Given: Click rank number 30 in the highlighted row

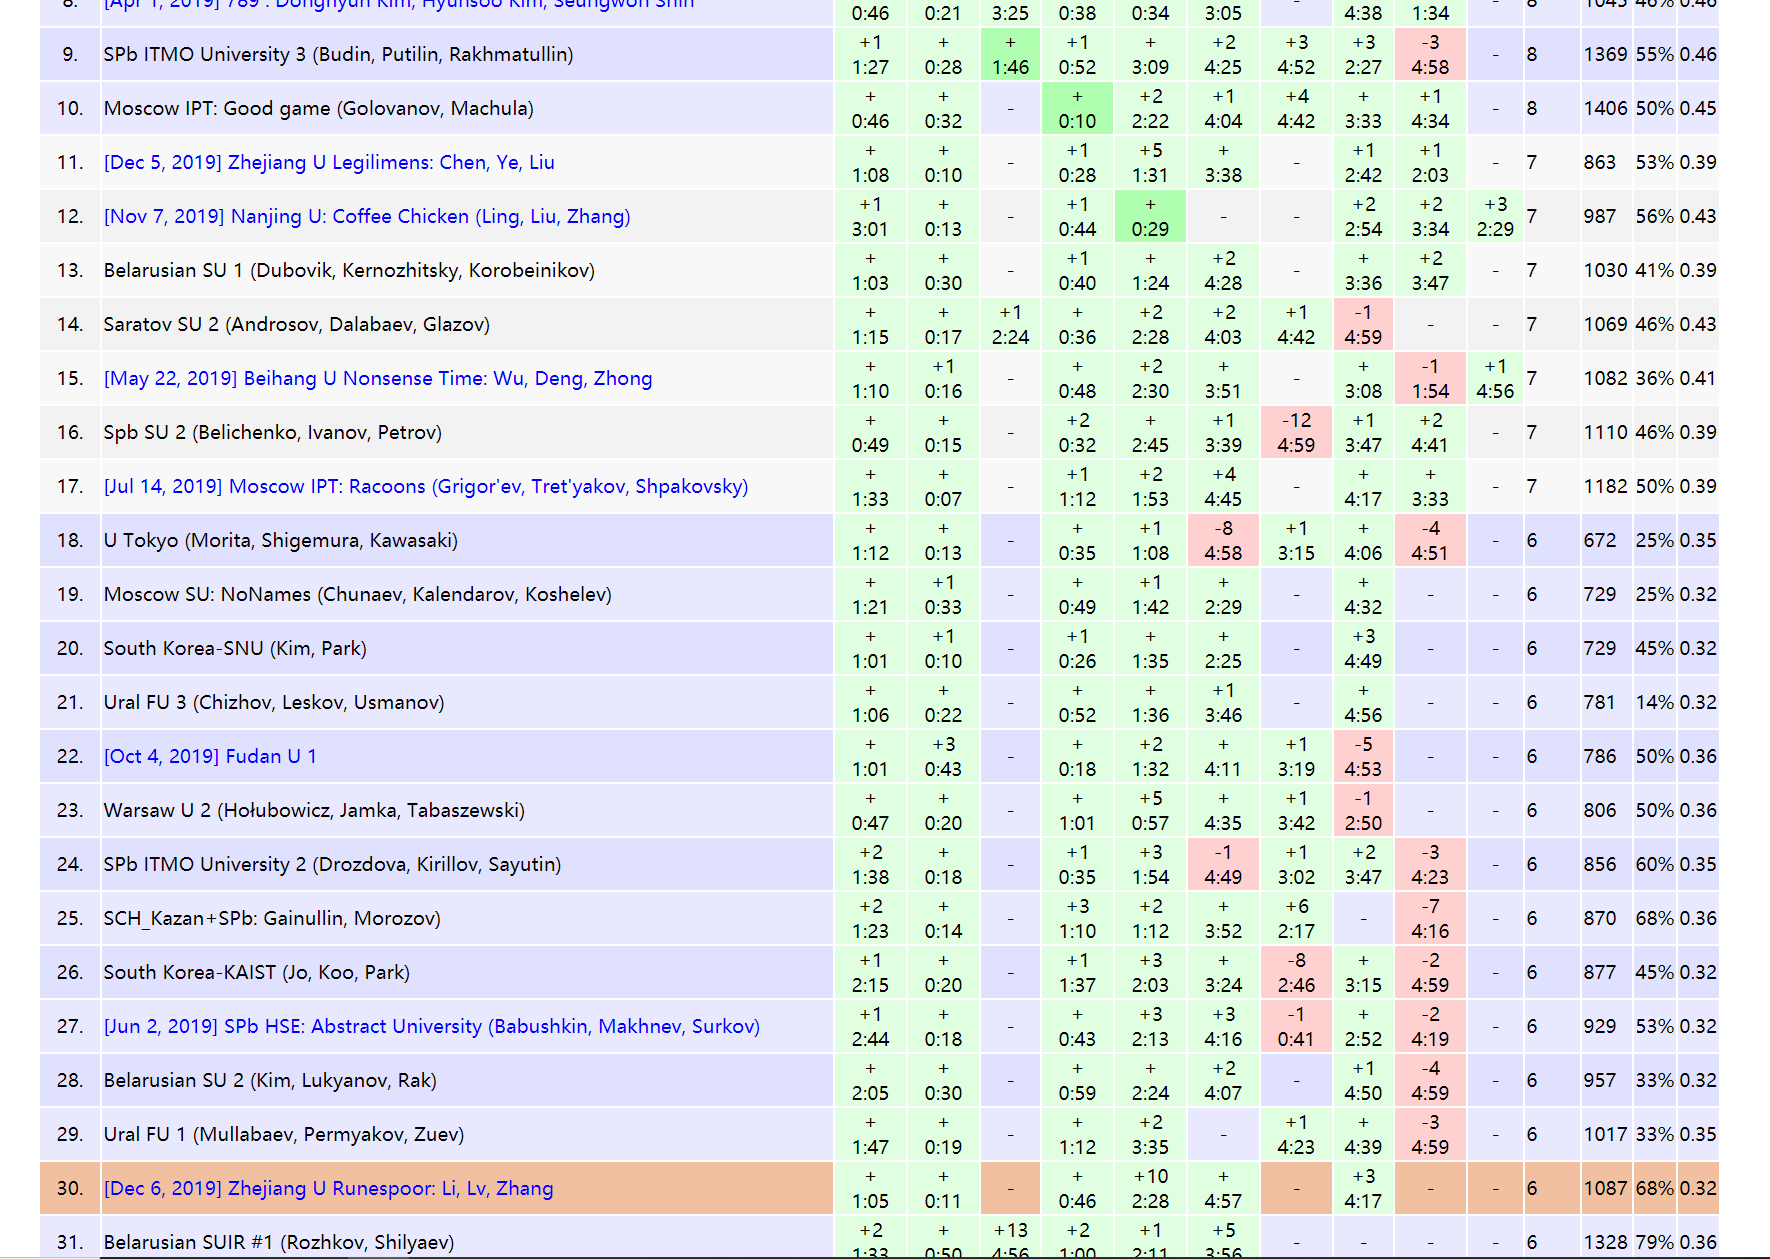Looking at the screenshot, I should pyautogui.click(x=70, y=1189).
